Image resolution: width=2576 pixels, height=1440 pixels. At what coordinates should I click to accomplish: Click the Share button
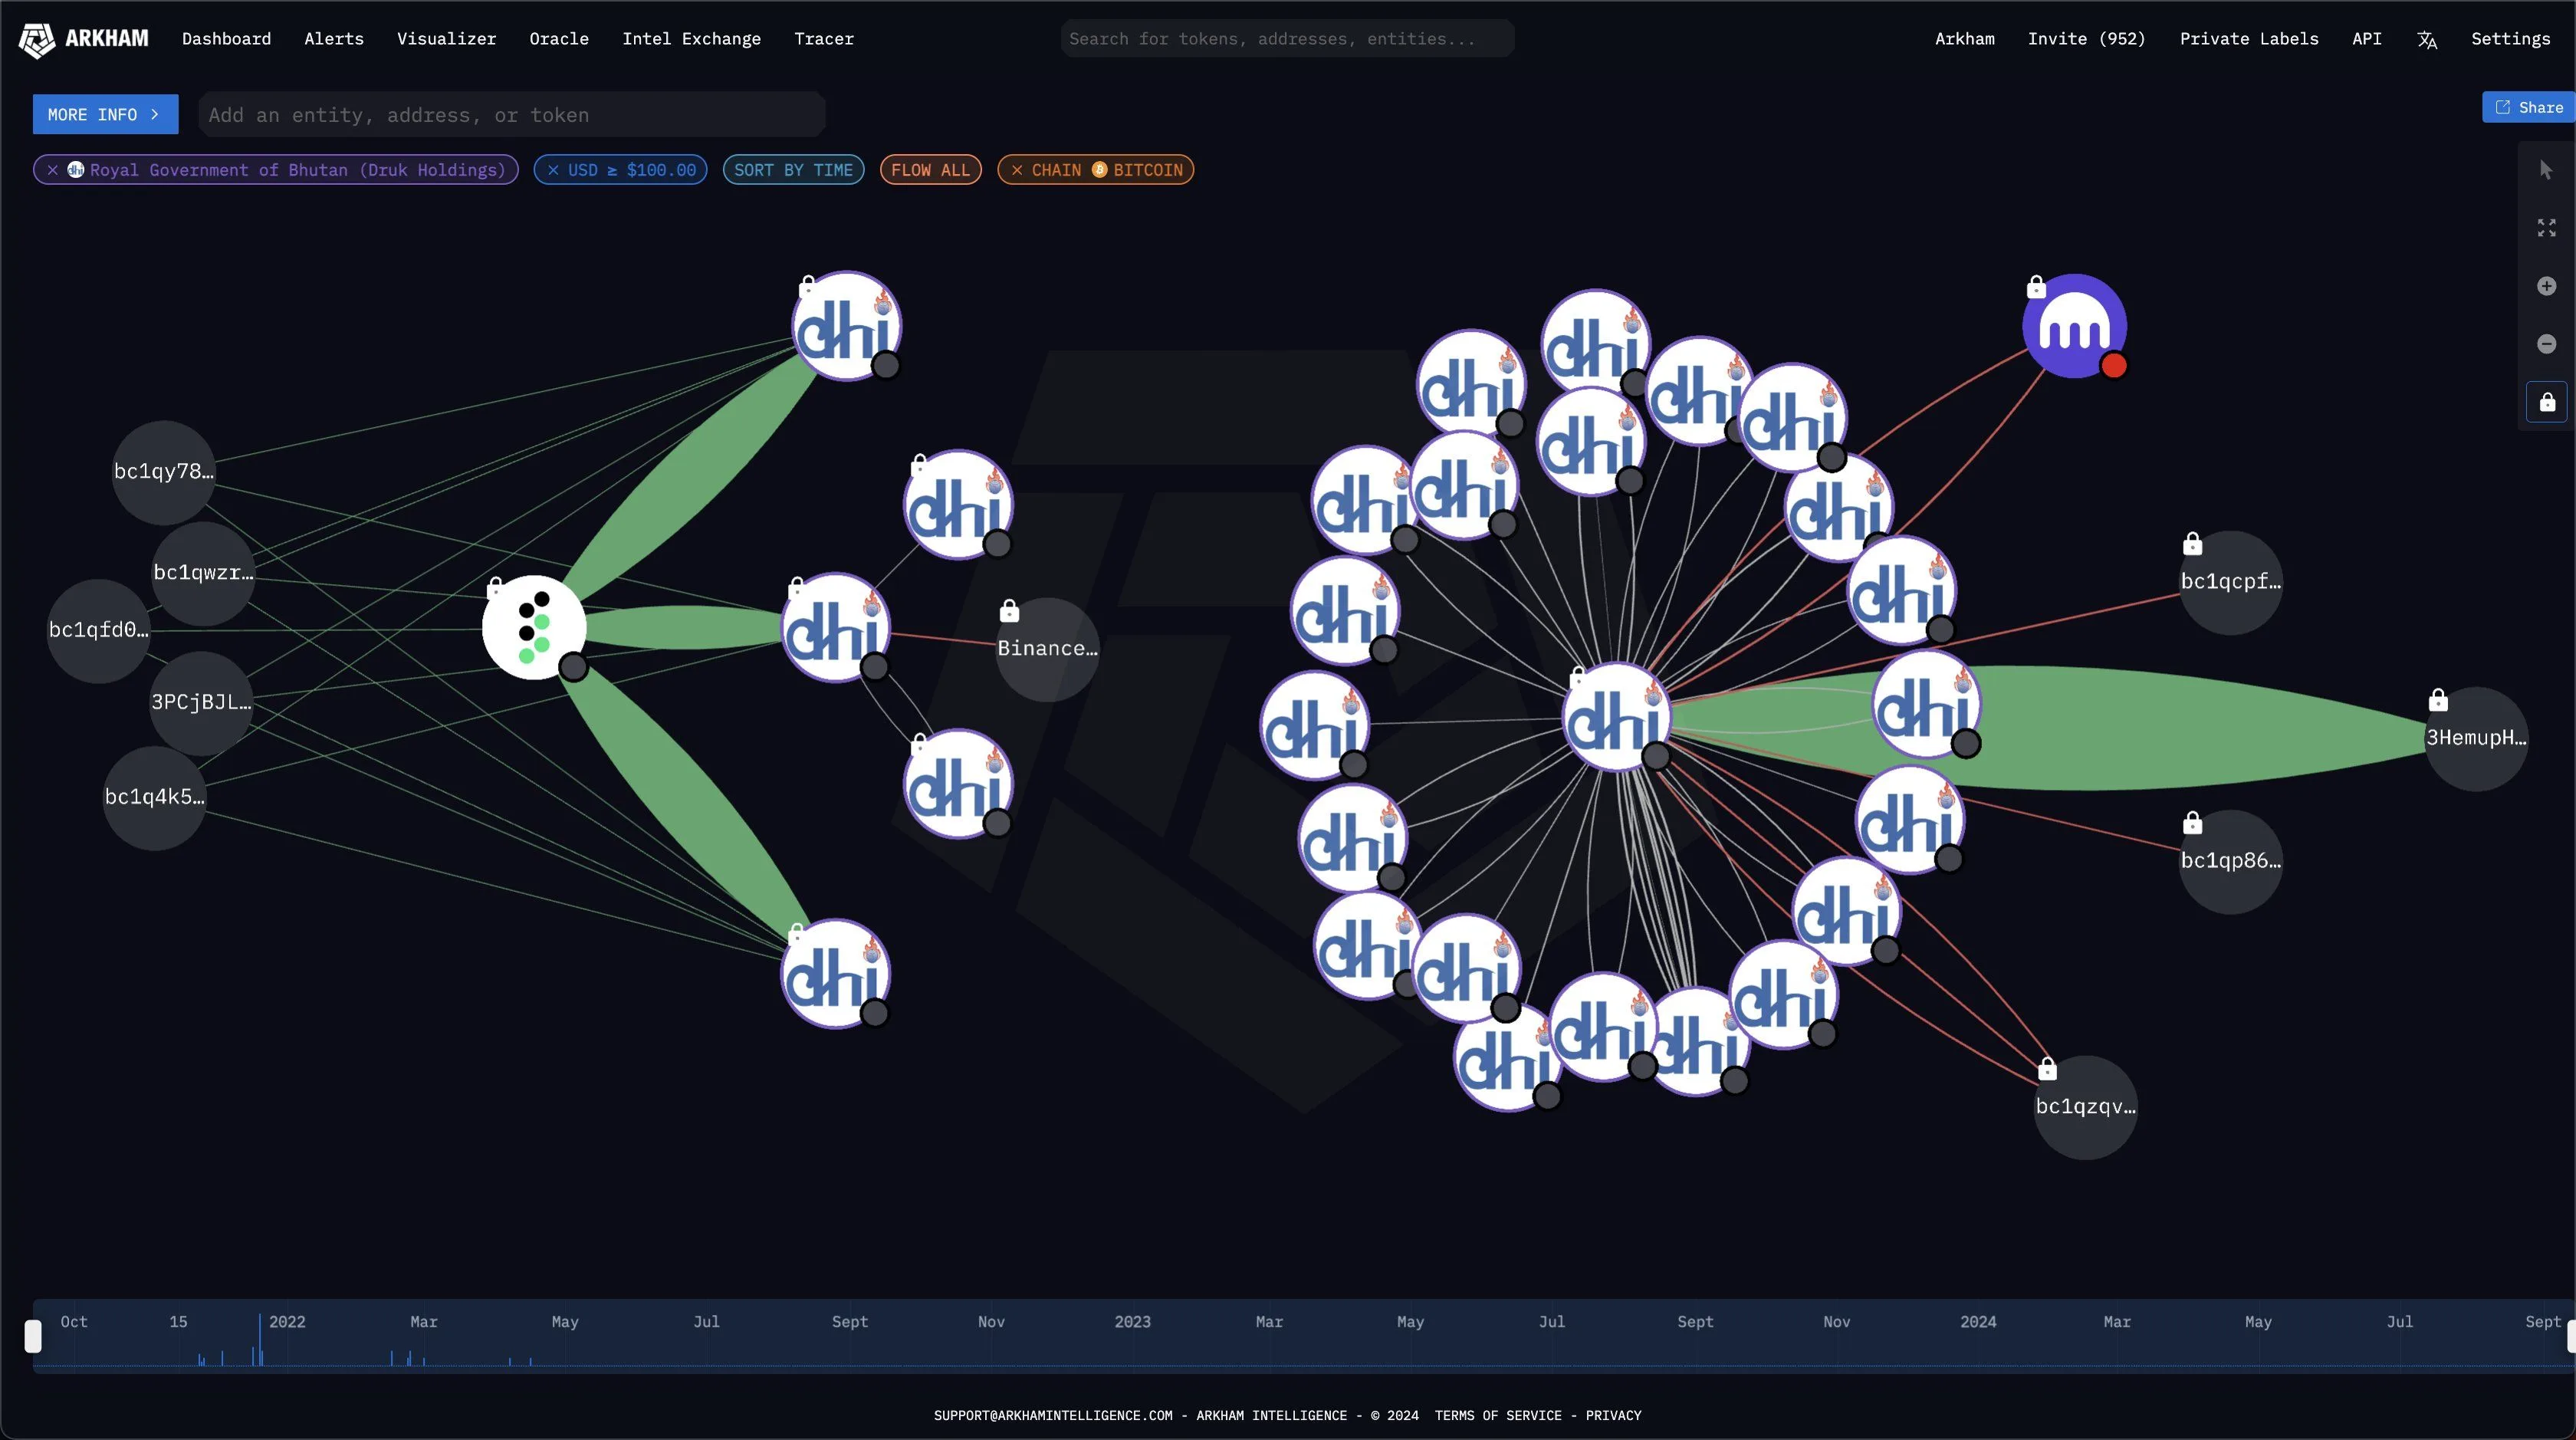pyautogui.click(x=2529, y=107)
